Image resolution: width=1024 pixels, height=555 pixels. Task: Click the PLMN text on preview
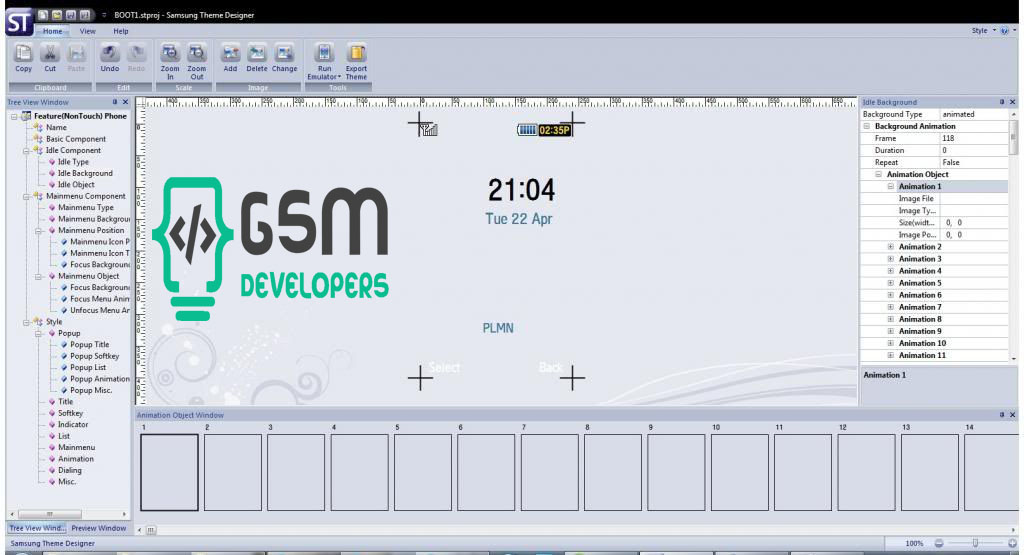tap(498, 328)
